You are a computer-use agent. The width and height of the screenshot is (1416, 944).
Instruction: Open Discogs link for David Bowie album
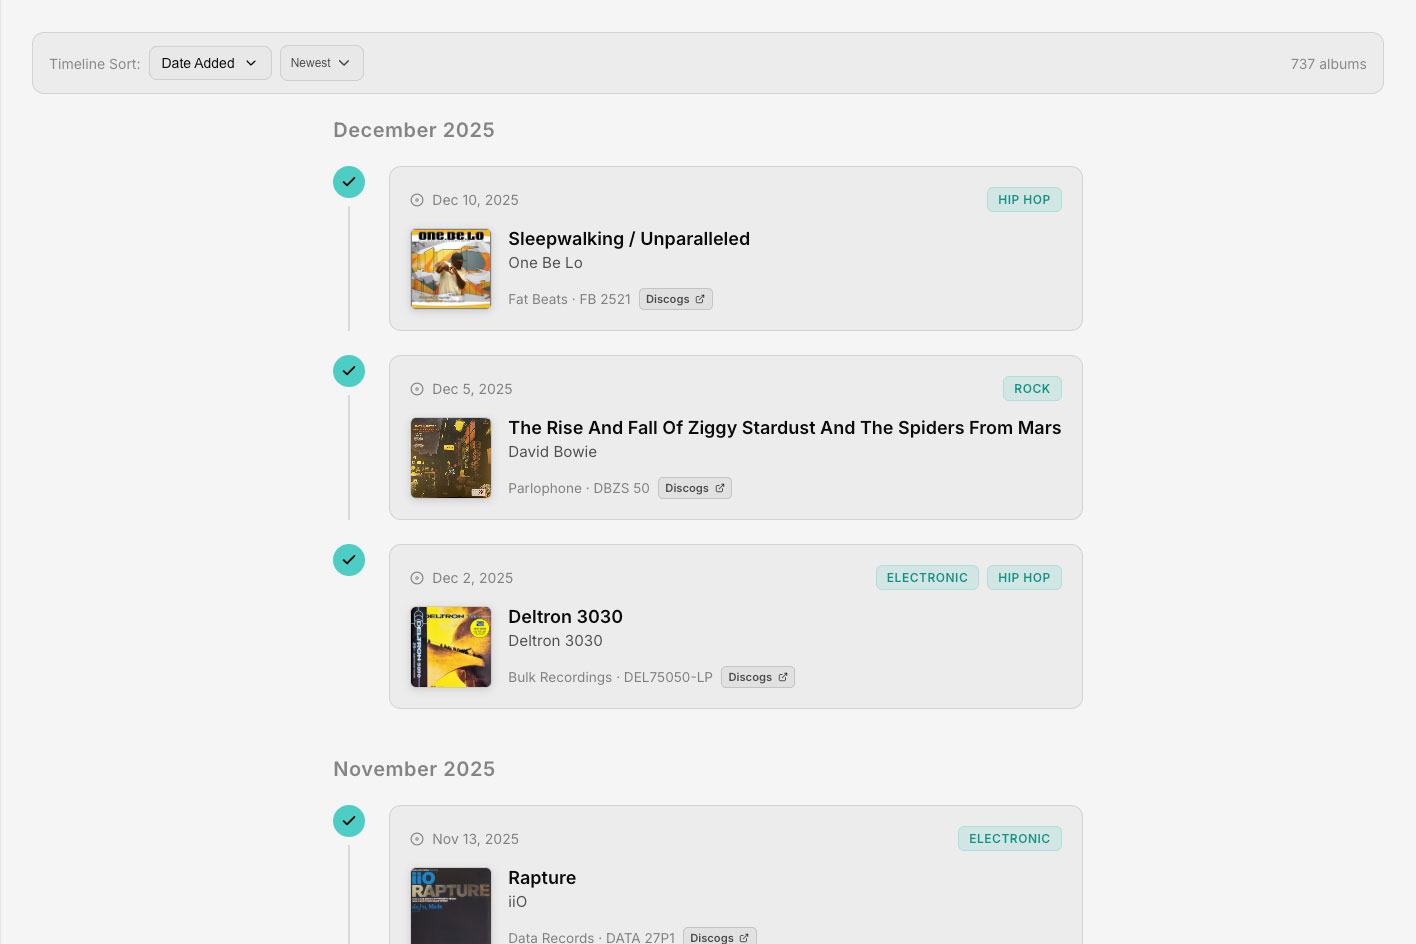pos(694,488)
